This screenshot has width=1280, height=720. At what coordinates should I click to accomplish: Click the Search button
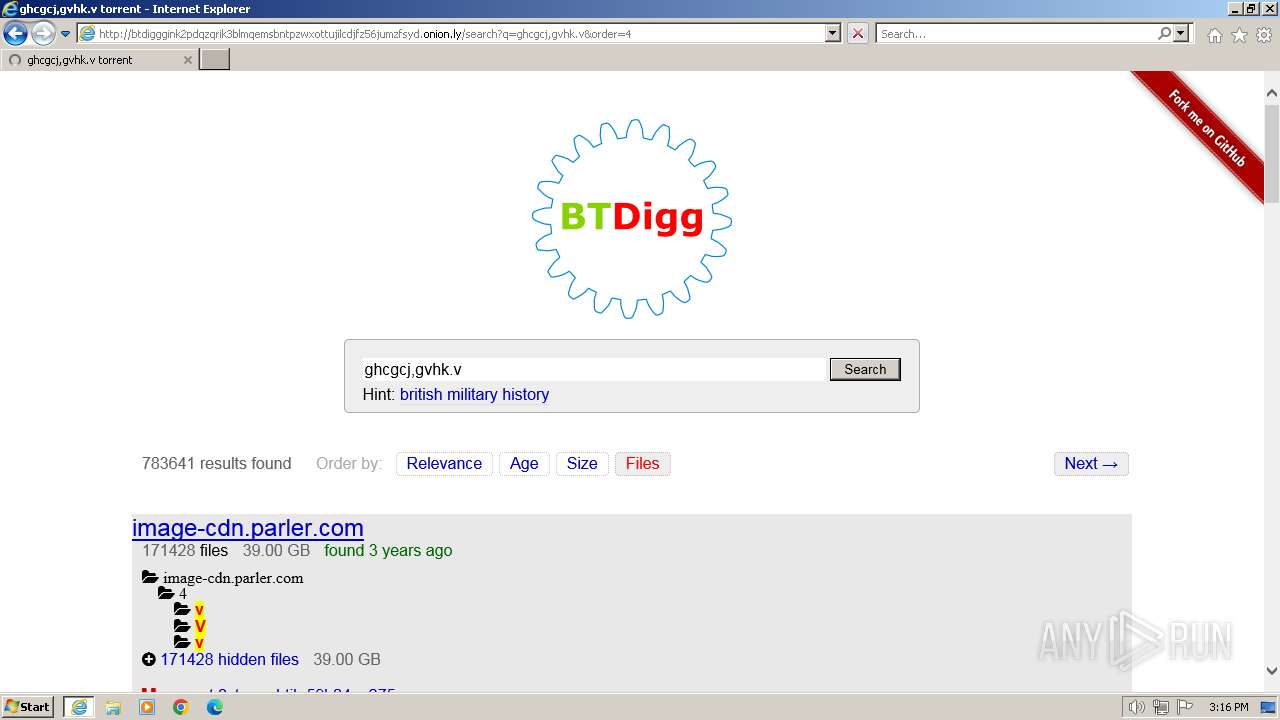(x=865, y=369)
